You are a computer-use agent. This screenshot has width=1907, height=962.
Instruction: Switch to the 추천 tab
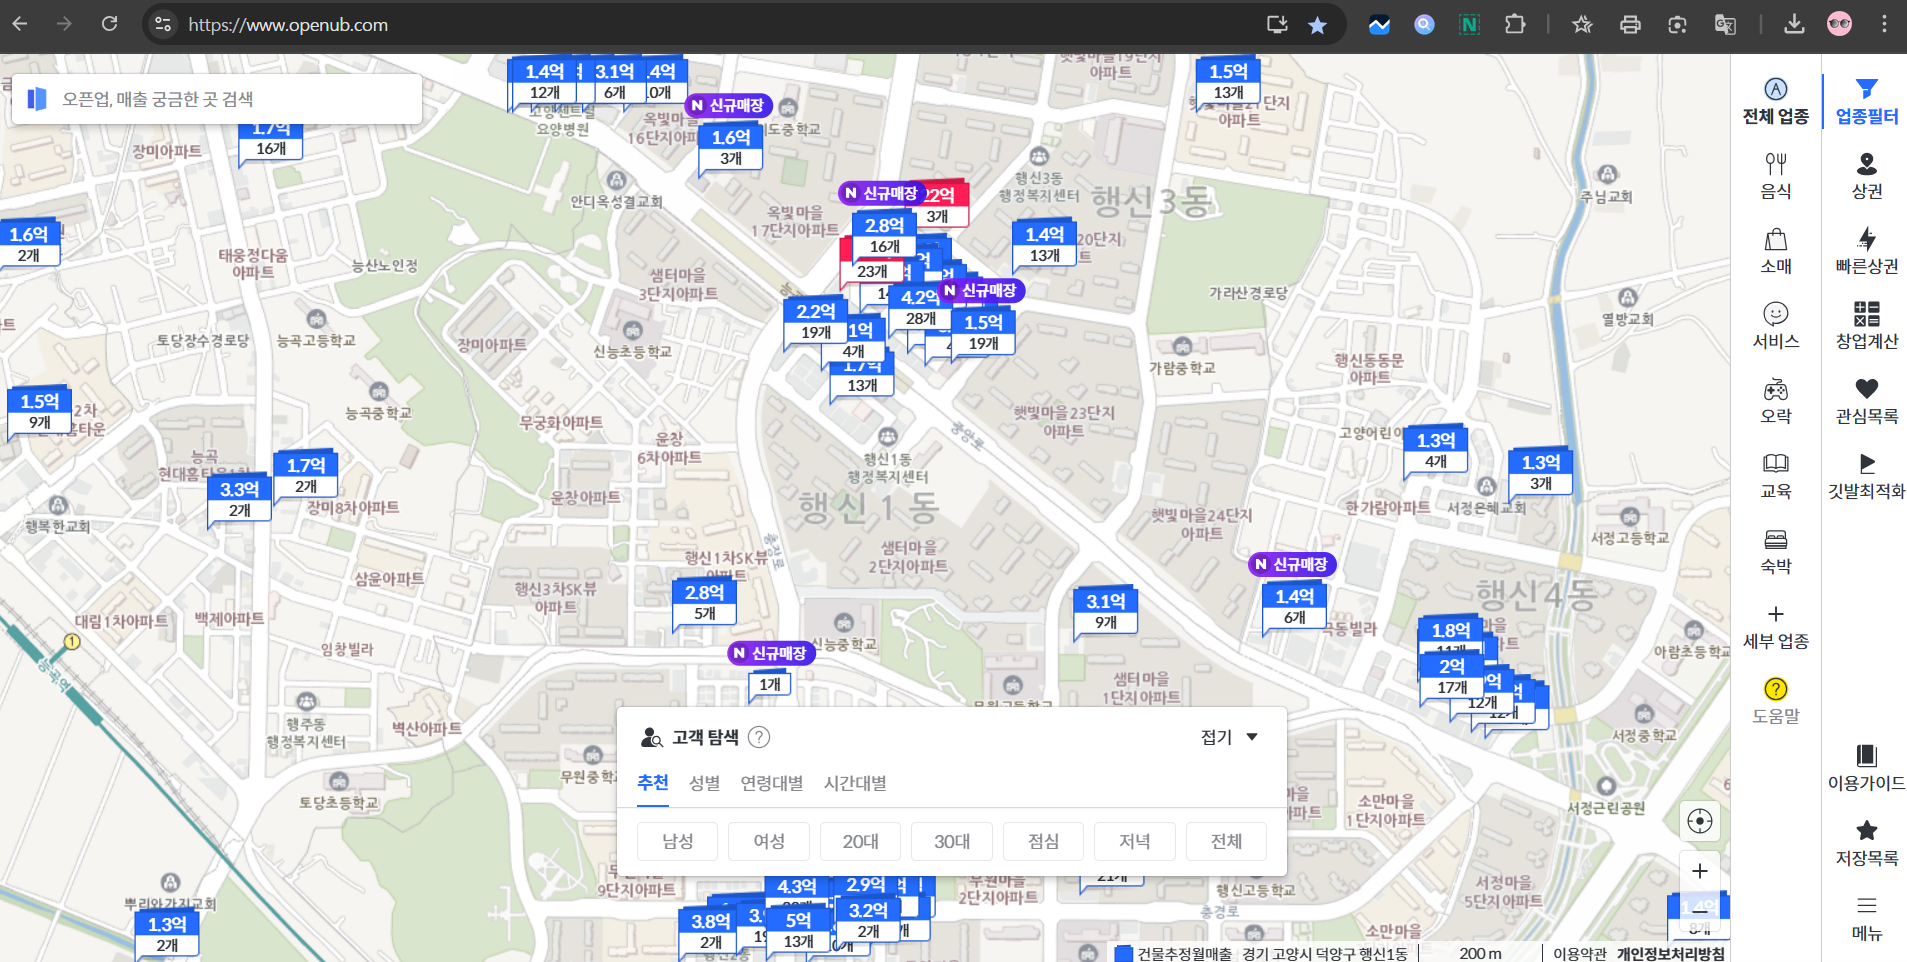[653, 783]
